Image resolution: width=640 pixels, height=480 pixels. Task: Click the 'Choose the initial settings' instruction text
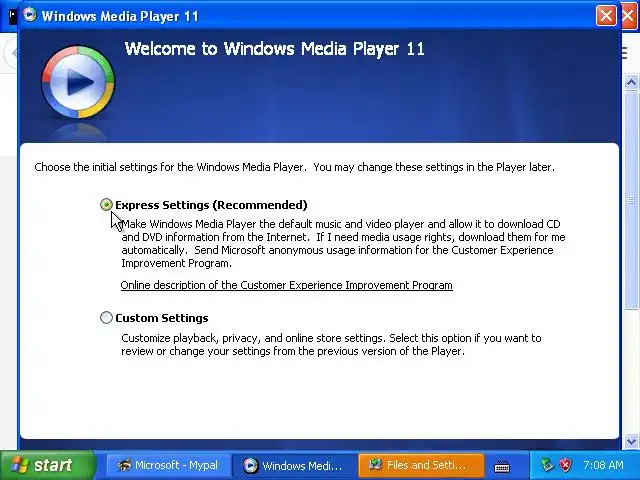(294, 167)
